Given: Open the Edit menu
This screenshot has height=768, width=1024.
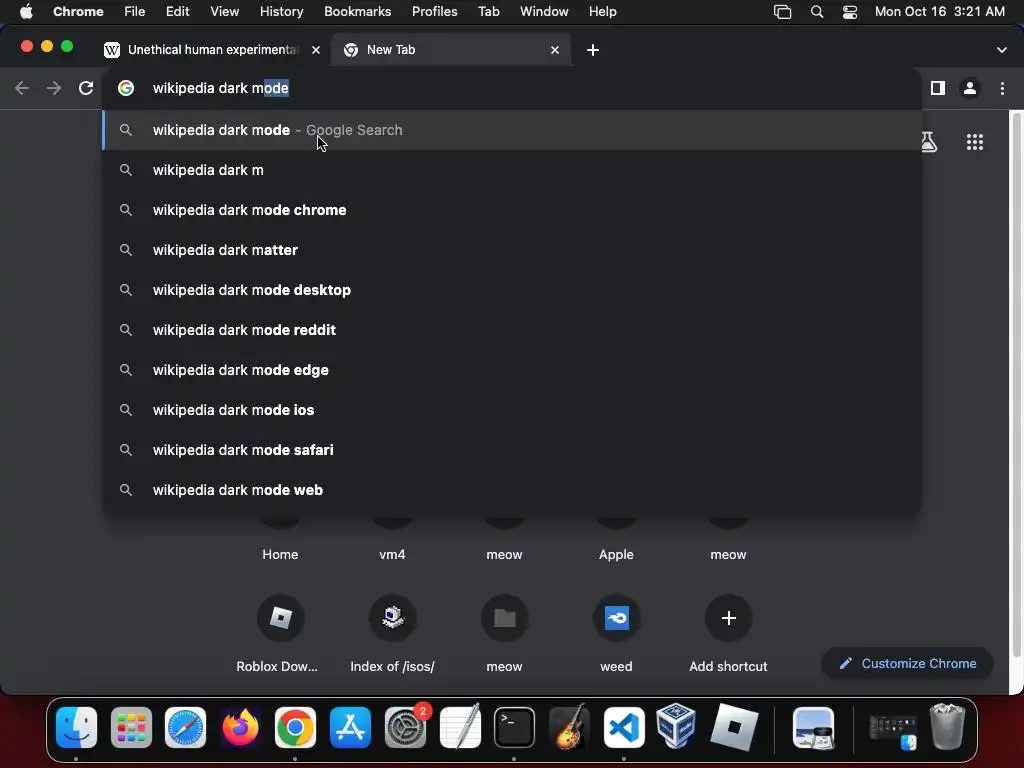Looking at the screenshot, I should pos(177,12).
